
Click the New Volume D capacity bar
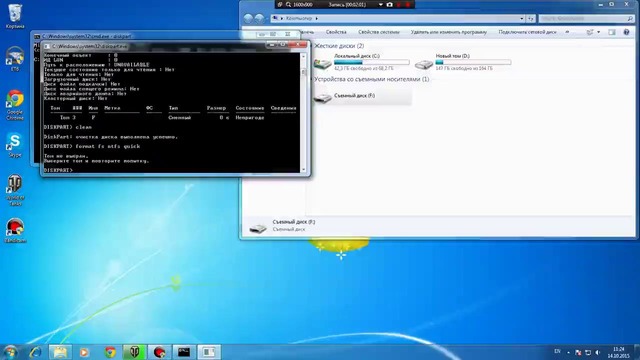click(473, 62)
